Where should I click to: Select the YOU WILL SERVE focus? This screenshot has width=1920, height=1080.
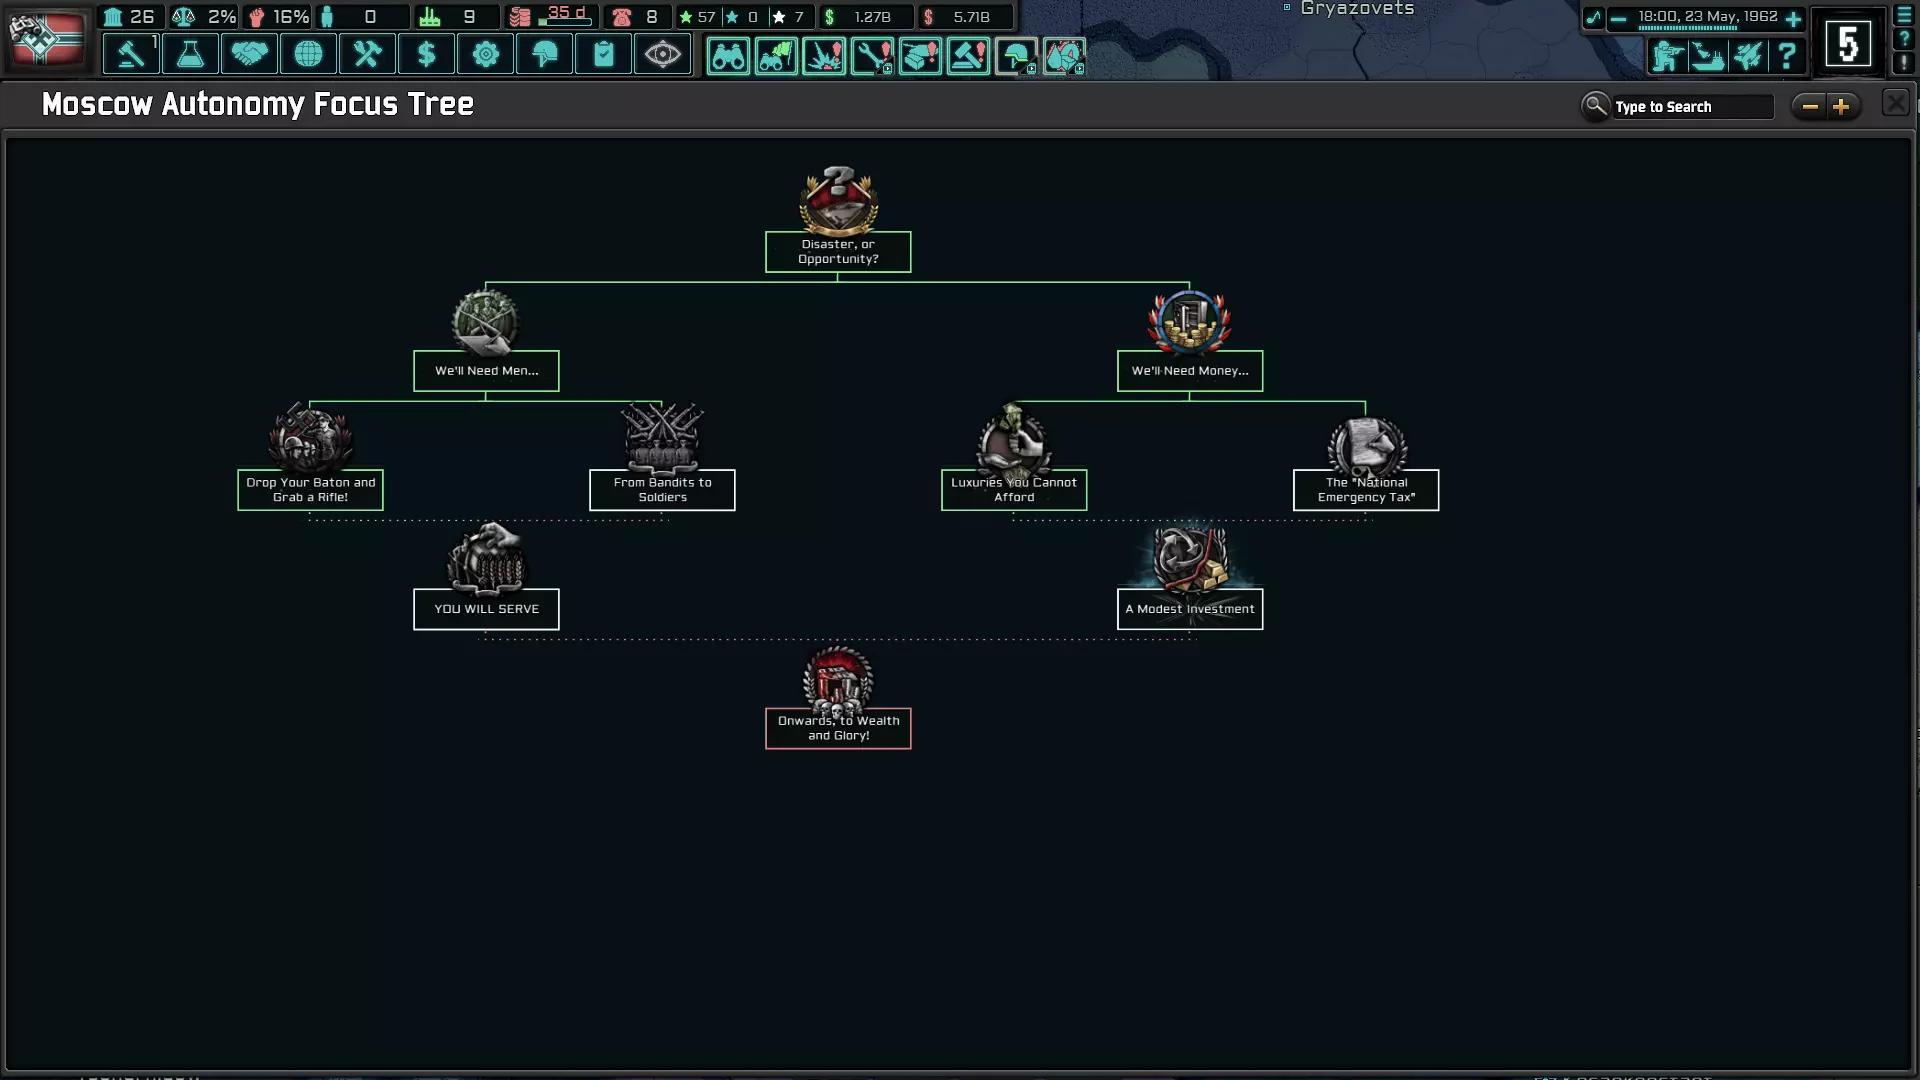coord(486,608)
